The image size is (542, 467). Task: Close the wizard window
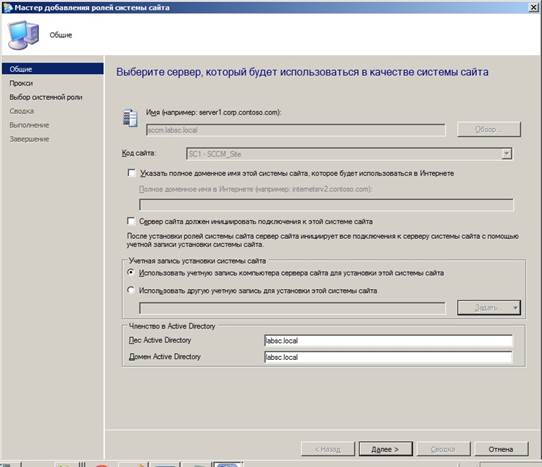[x=534, y=7]
